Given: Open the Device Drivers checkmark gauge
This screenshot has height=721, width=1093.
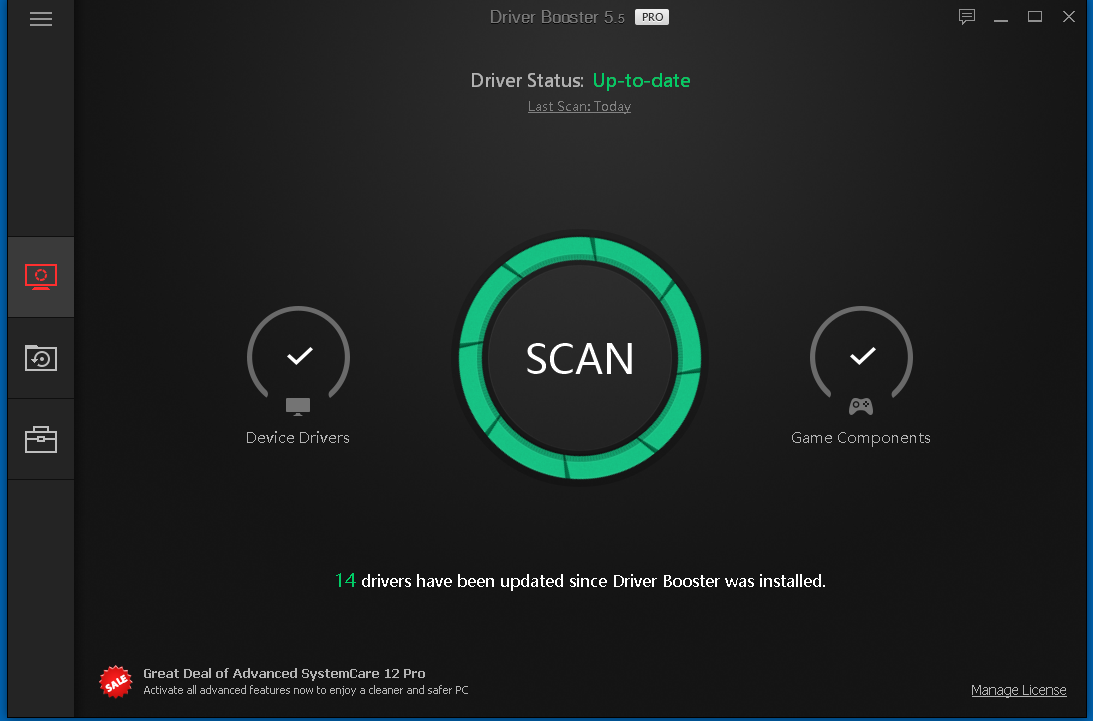Looking at the screenshot, I should point(298,356).
